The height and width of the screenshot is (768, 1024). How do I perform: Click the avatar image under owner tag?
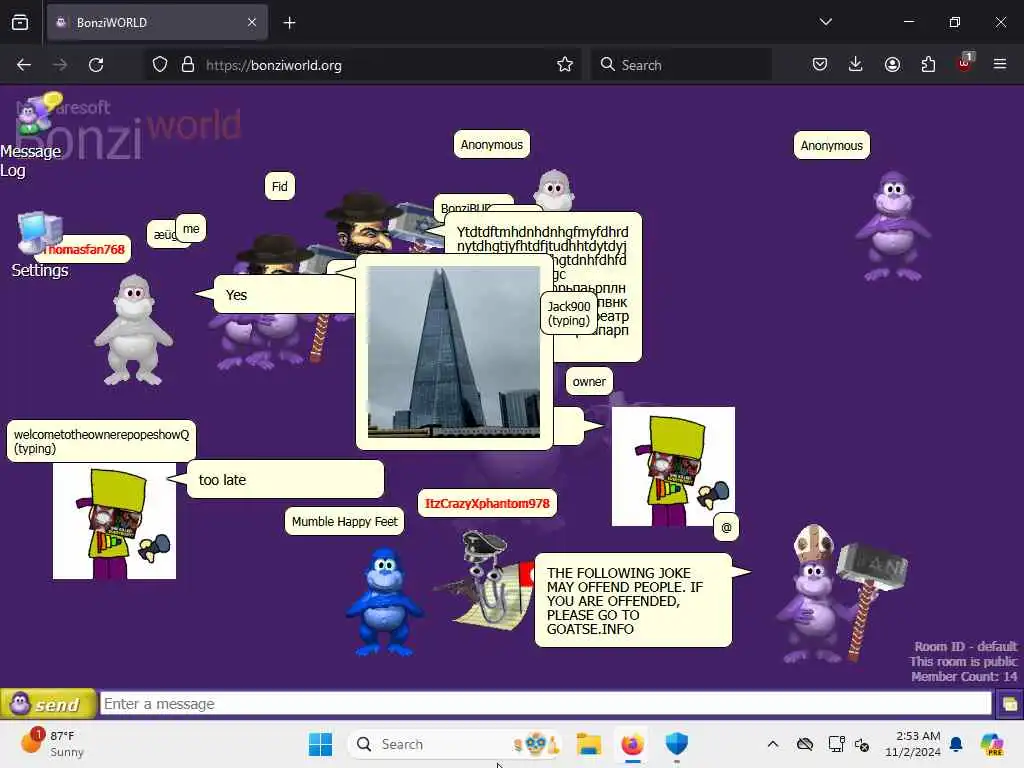[x=673, y=466]
